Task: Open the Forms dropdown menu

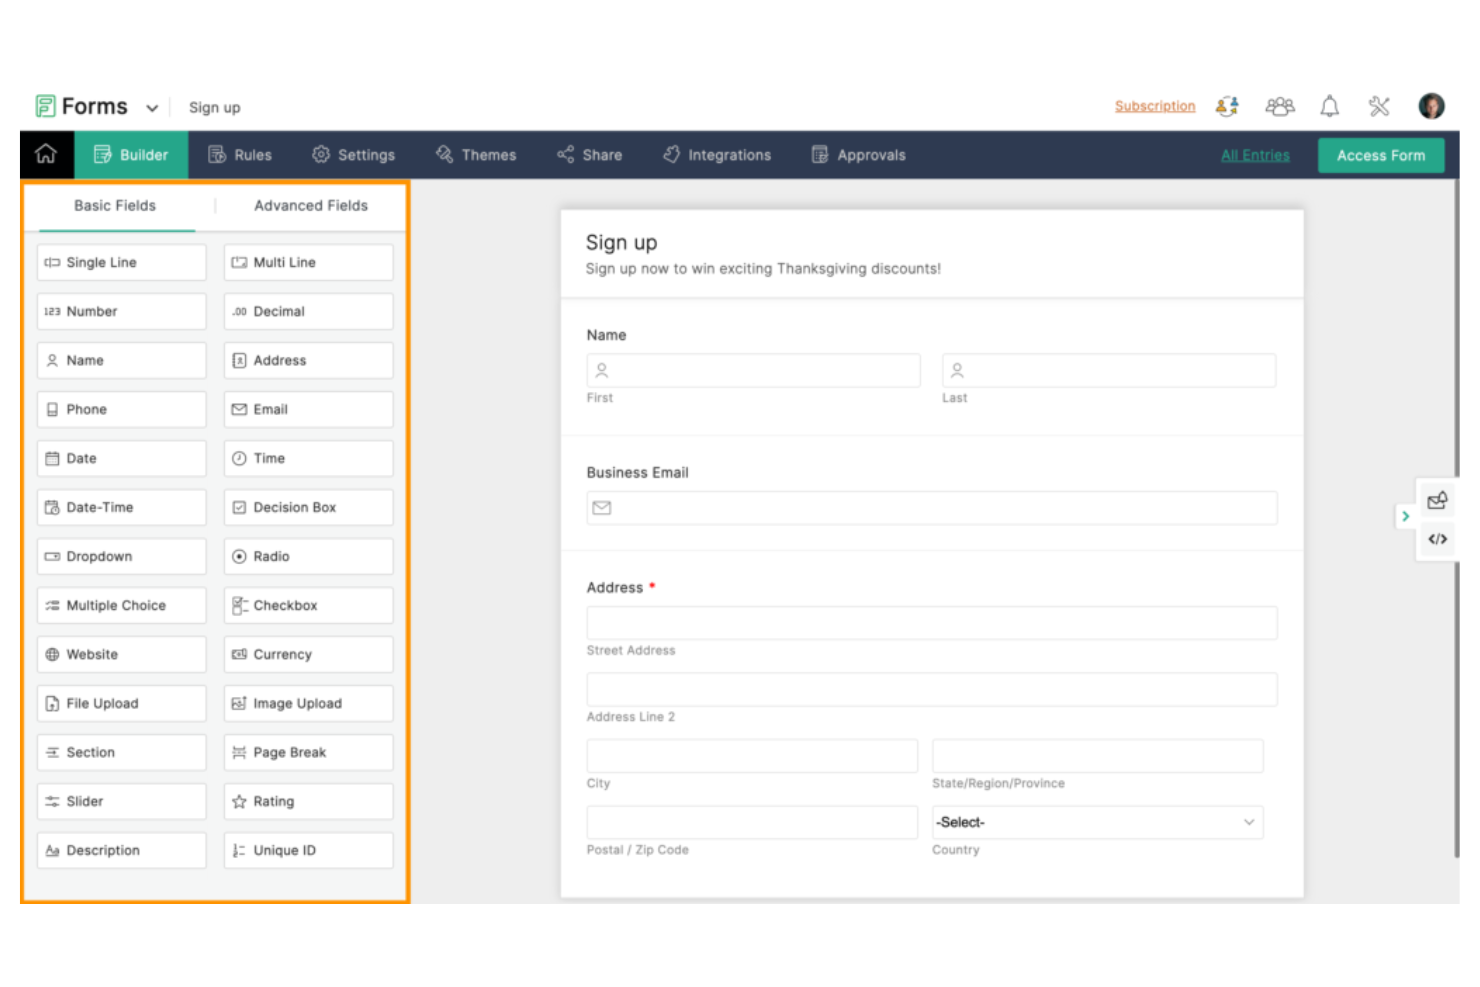Action: click(x=152, y=107)
